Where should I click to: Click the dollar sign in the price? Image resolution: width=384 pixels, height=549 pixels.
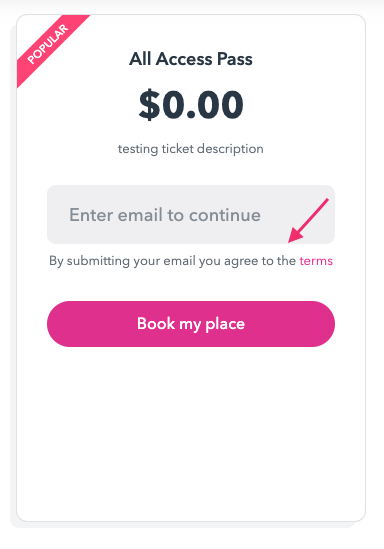[149, 105]
